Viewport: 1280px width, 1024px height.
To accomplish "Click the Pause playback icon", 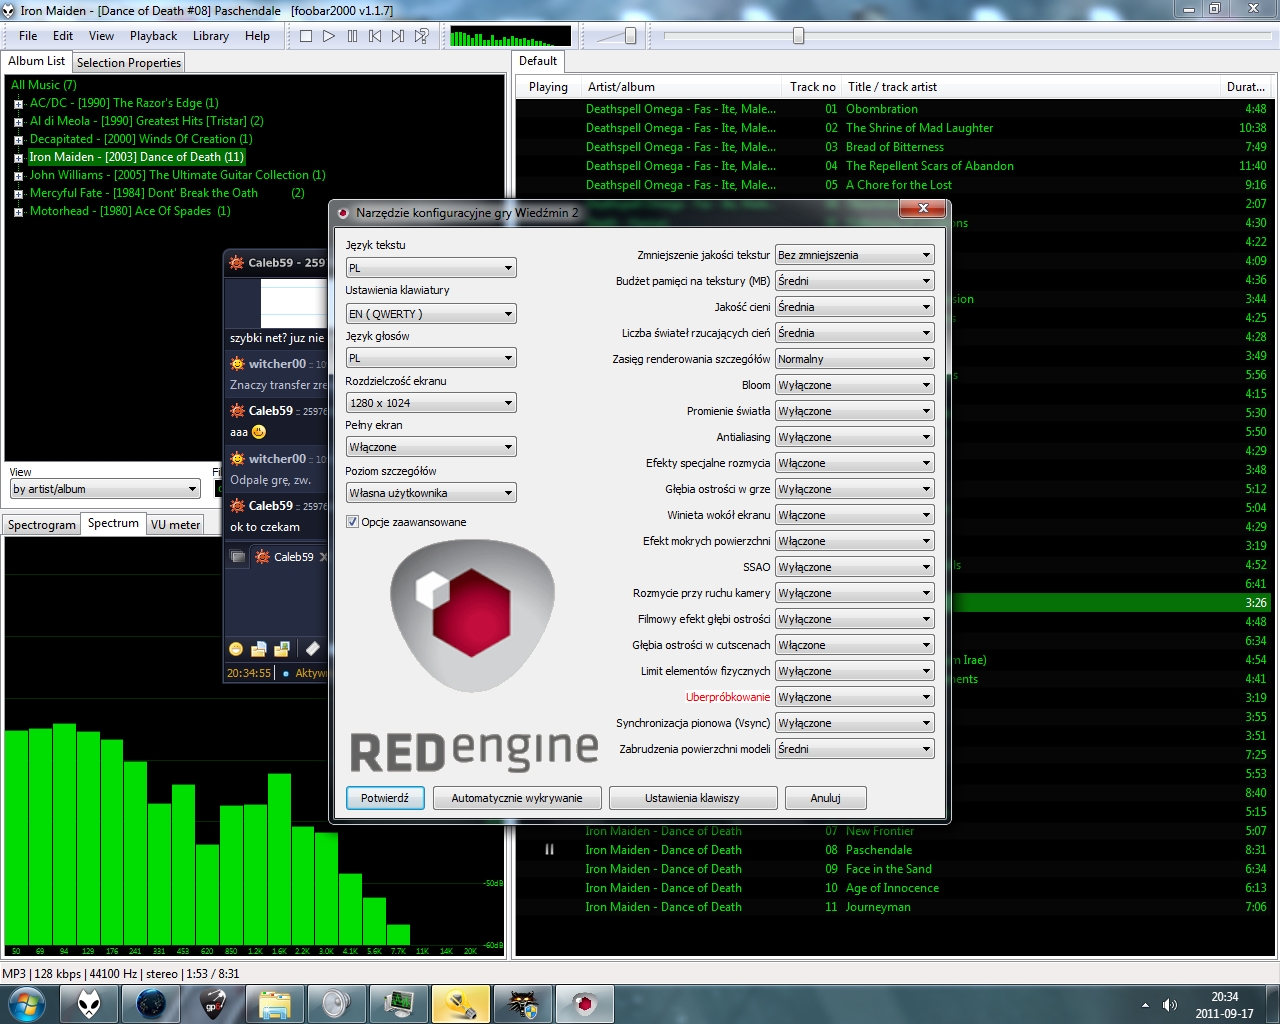I will 352,36.
